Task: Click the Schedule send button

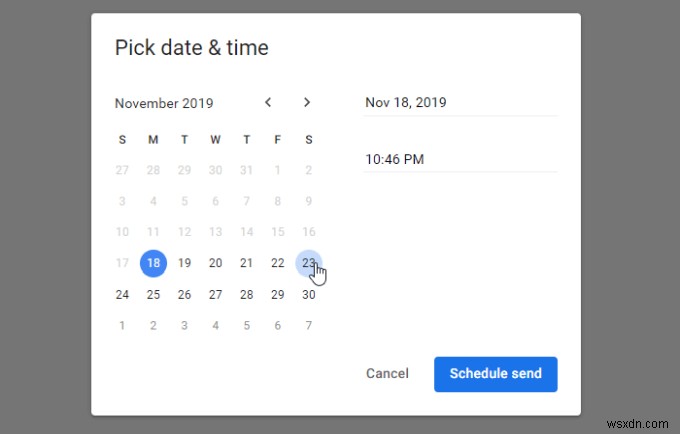Action: pyautogui.click(x=495, y=374)
